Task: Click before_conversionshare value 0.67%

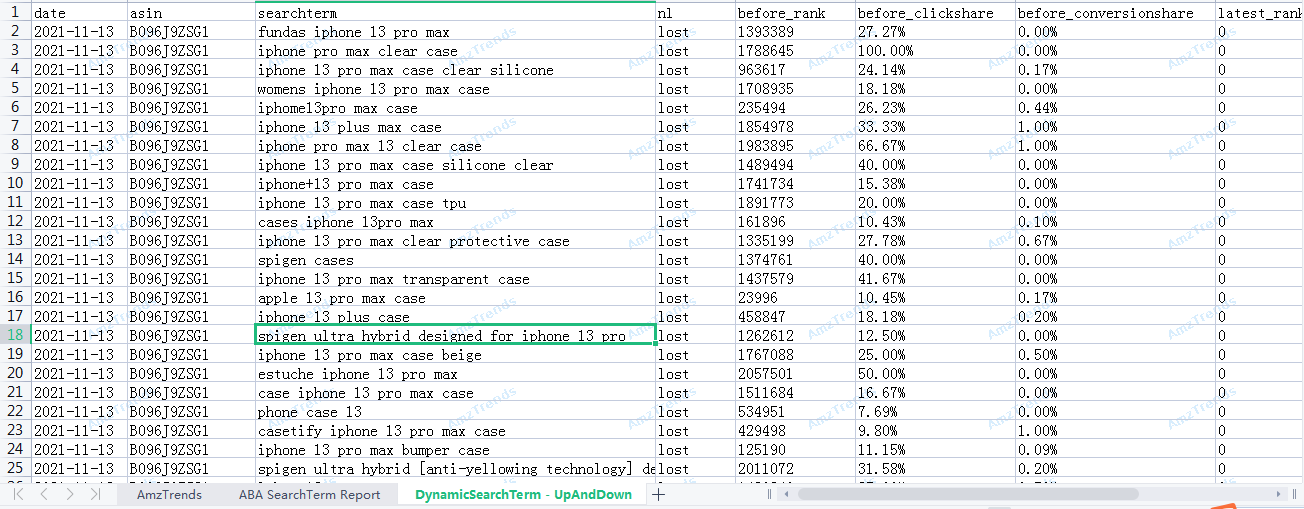Action: point(1115,241)
